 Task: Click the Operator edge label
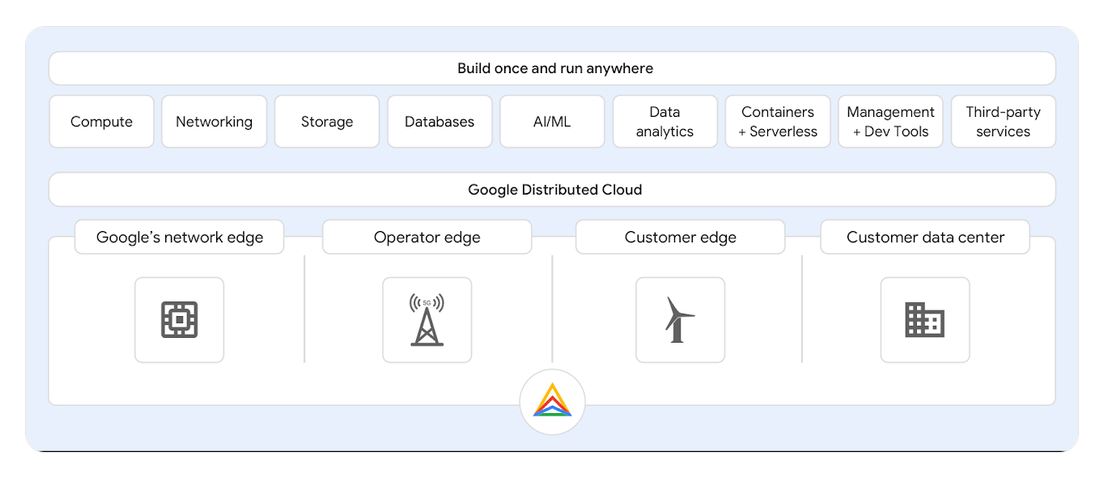(427, 237)
